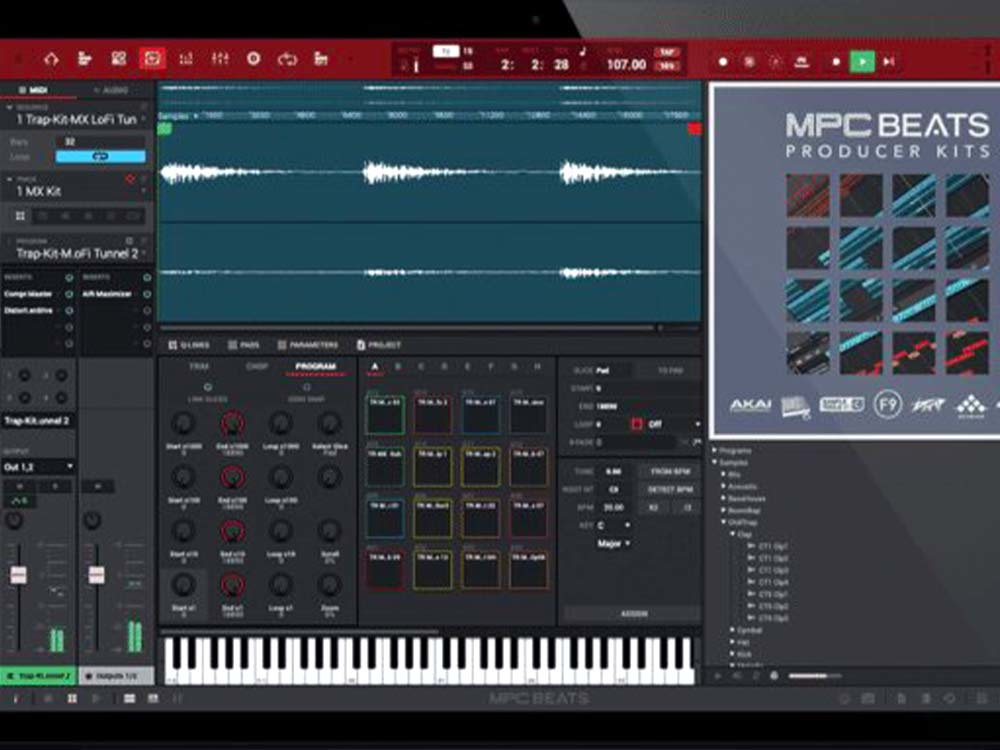The height and width of the screenshot is (750, 1000).
Task: Open the looper icon in toolbar
Action: (287, 59)
